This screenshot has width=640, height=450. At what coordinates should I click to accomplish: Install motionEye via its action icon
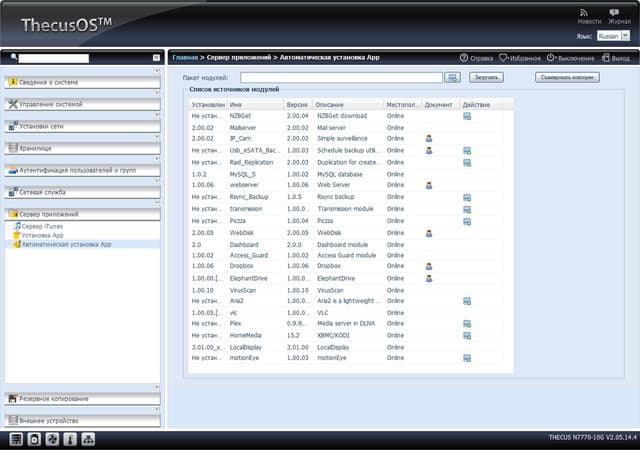pos(467,358)
